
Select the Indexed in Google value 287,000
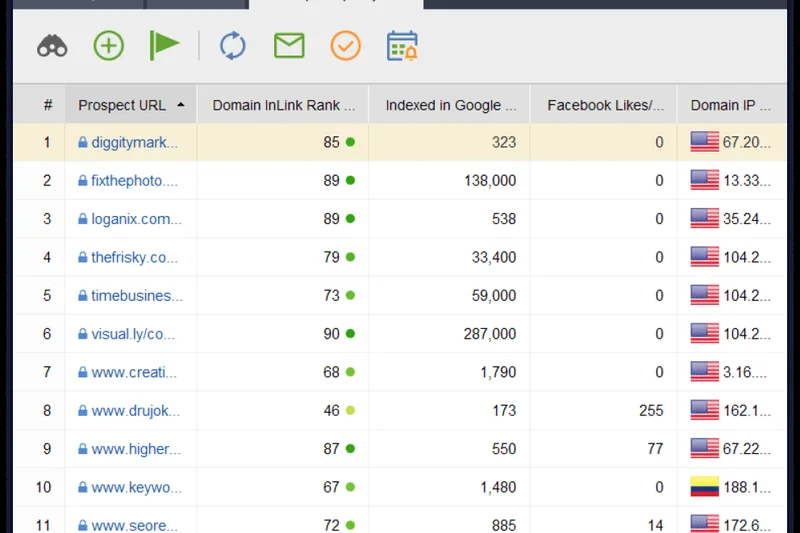tap(490, 334)
